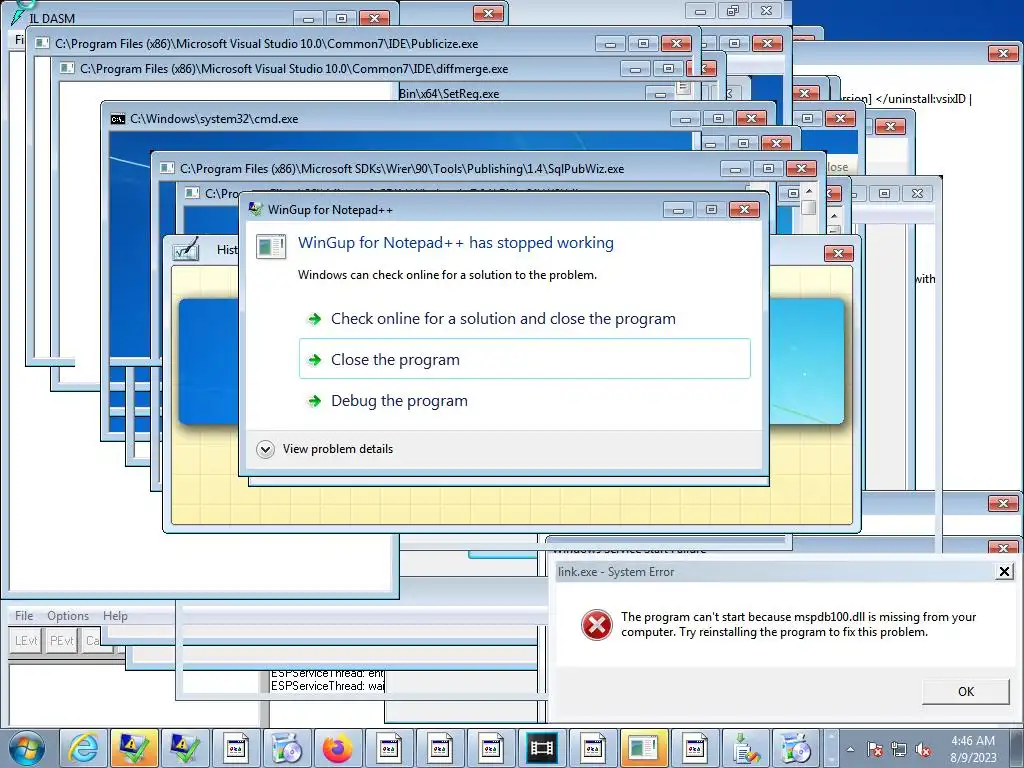The height and width of the screenshot is (768, 1024).
Task: Dismiss link.exe System Error with X button
Action: point(1004,571)
